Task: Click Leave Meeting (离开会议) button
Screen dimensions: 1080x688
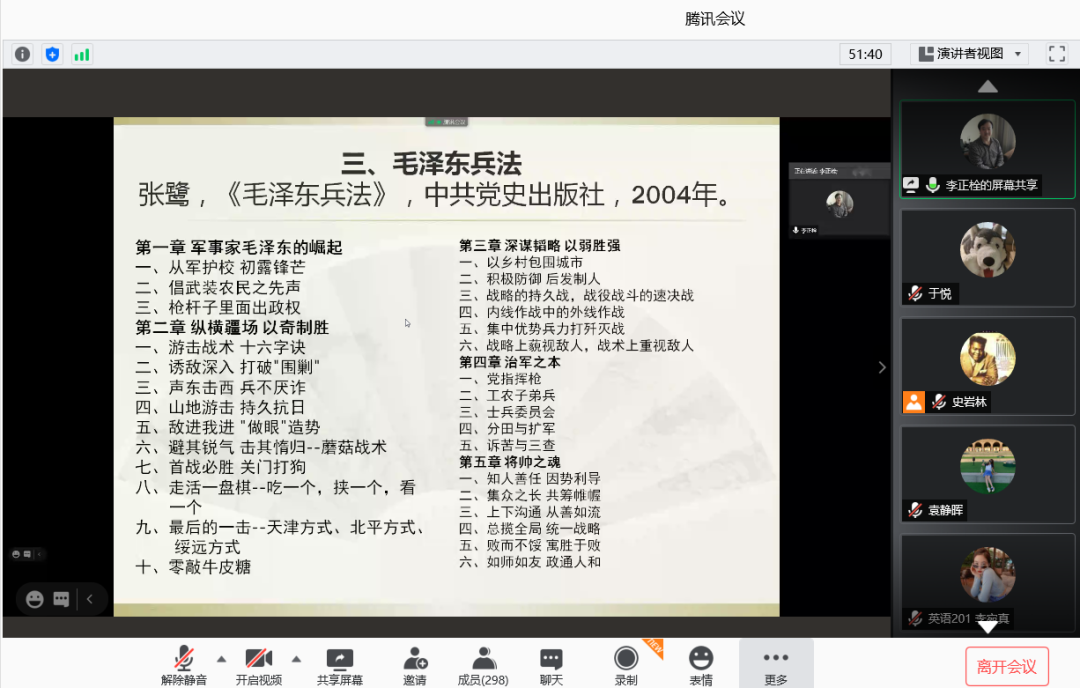Action: (1006, 667)
